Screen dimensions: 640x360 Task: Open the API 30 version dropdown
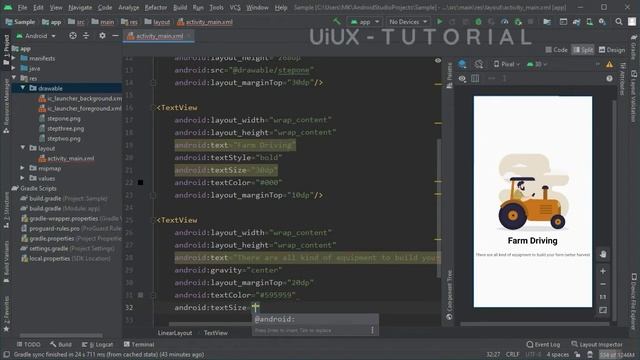click(536, 64)
